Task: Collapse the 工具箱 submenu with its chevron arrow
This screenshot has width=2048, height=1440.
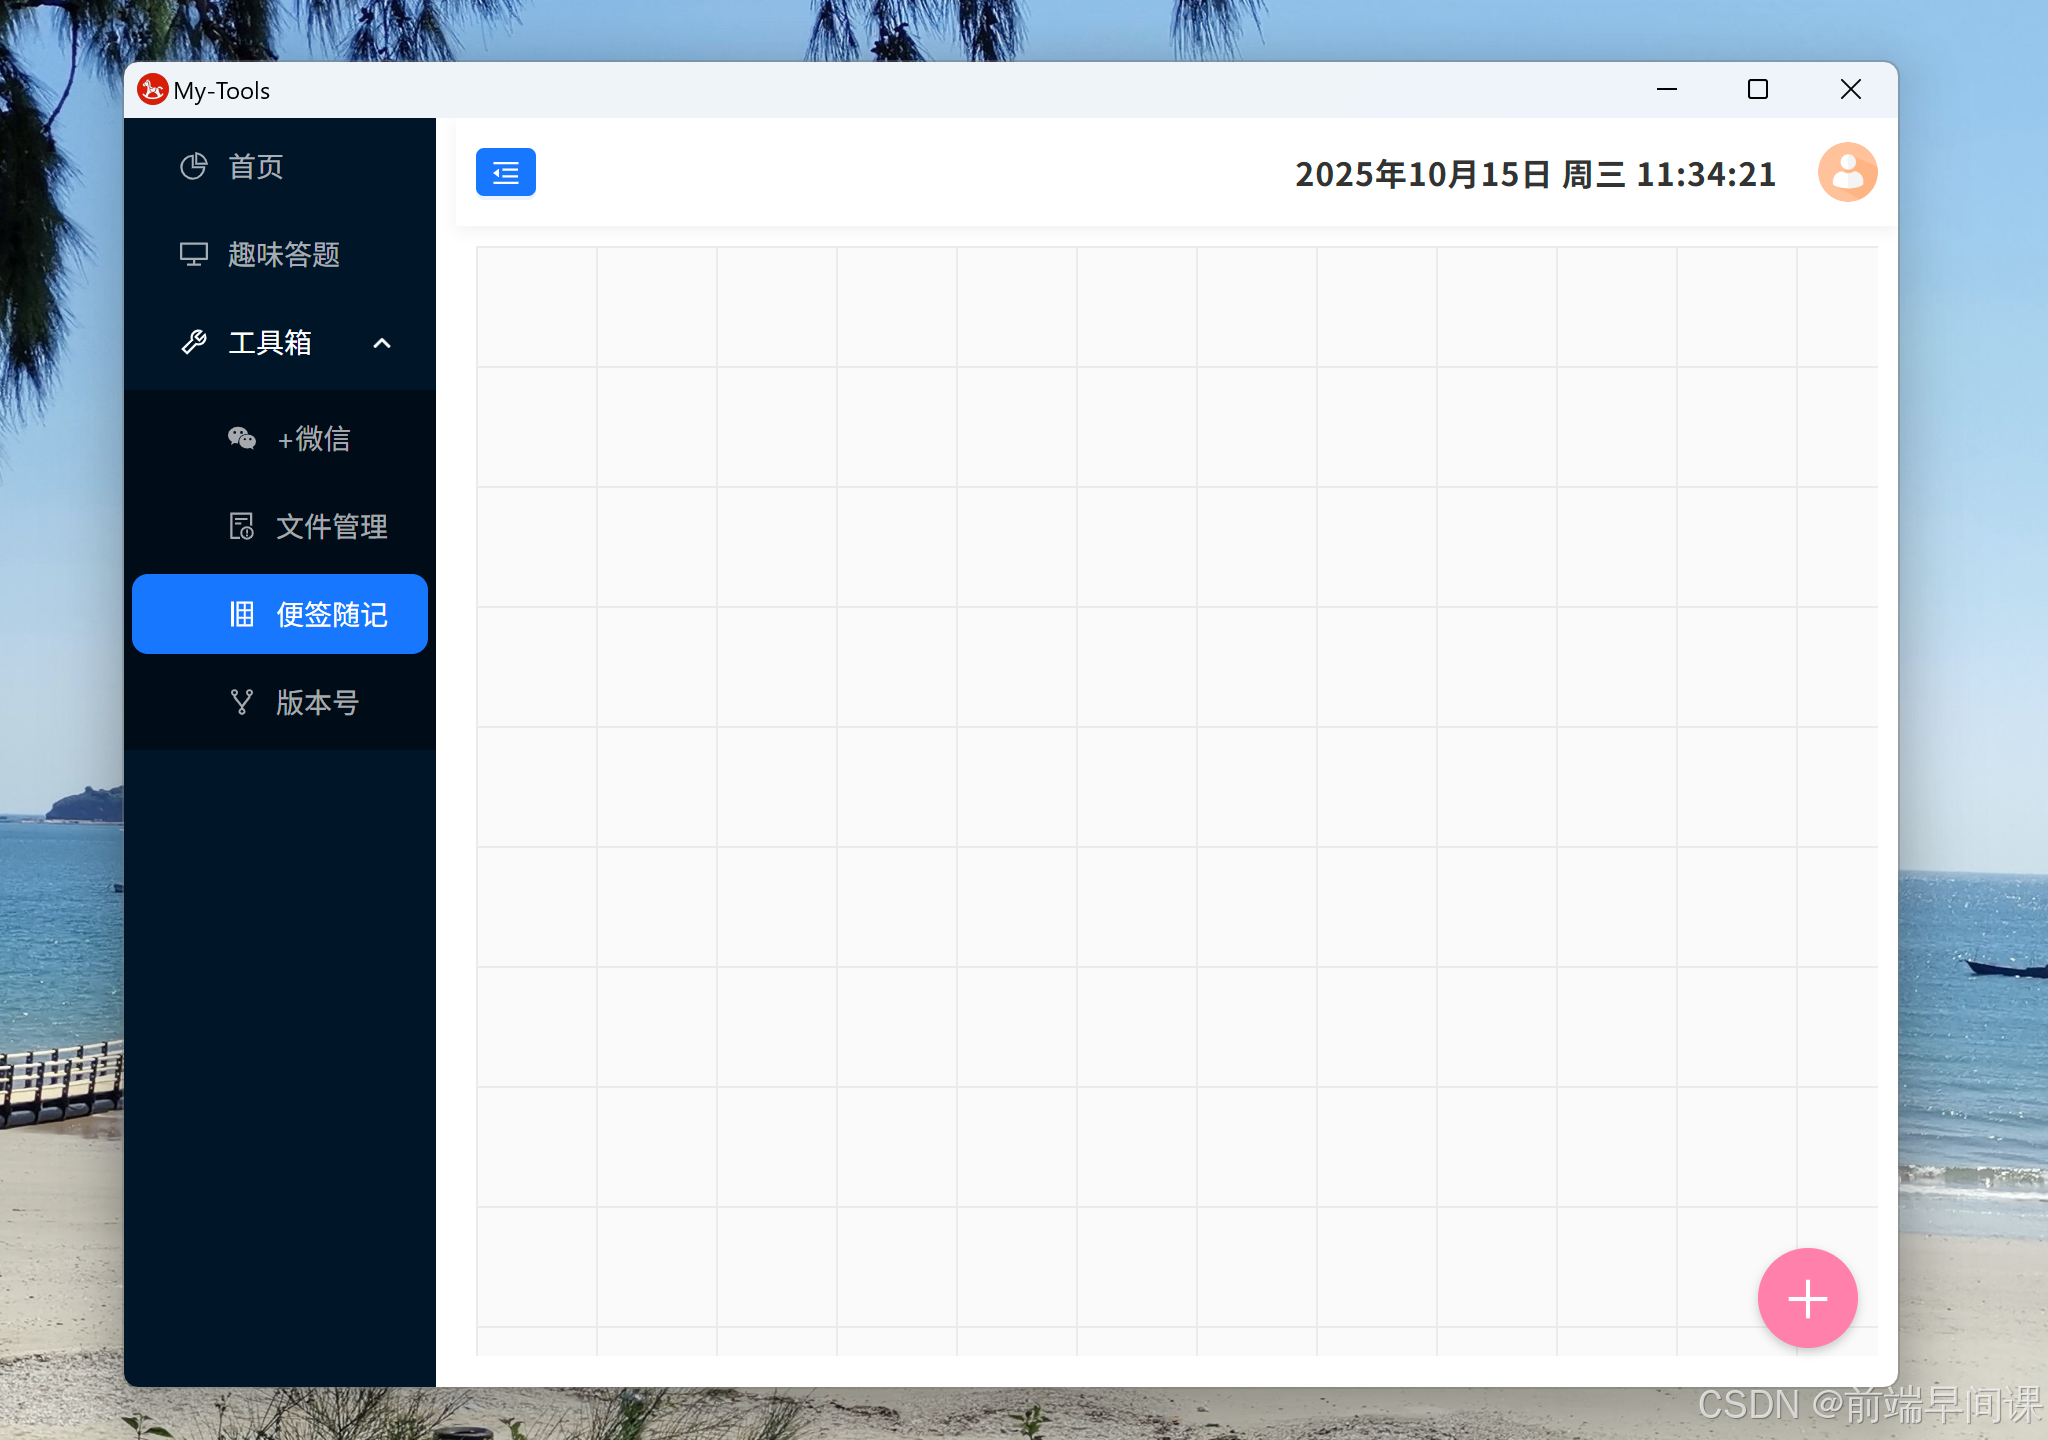Action: (382, 343)
